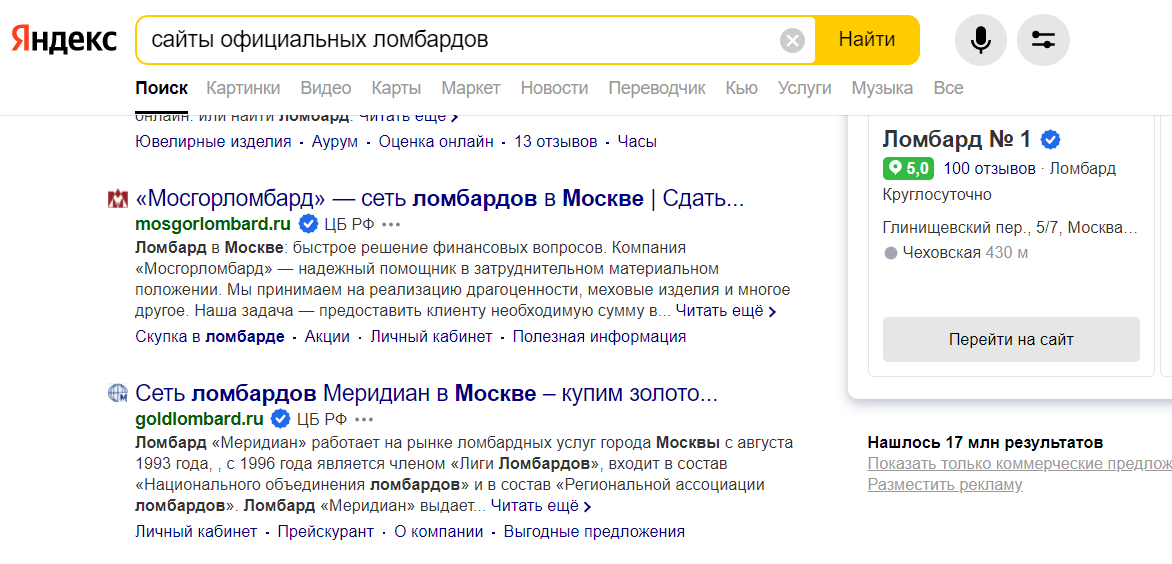Show all services via Все tab
The image size is (1172, 564).
coord(949,88)
